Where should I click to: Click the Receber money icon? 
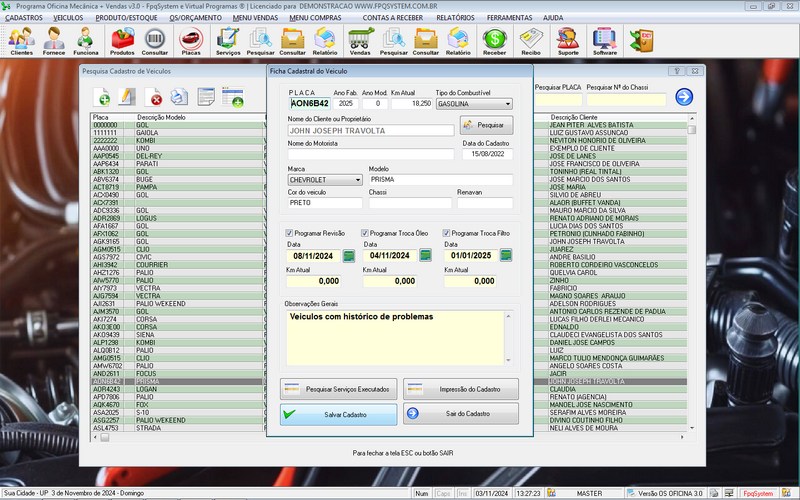494,40
